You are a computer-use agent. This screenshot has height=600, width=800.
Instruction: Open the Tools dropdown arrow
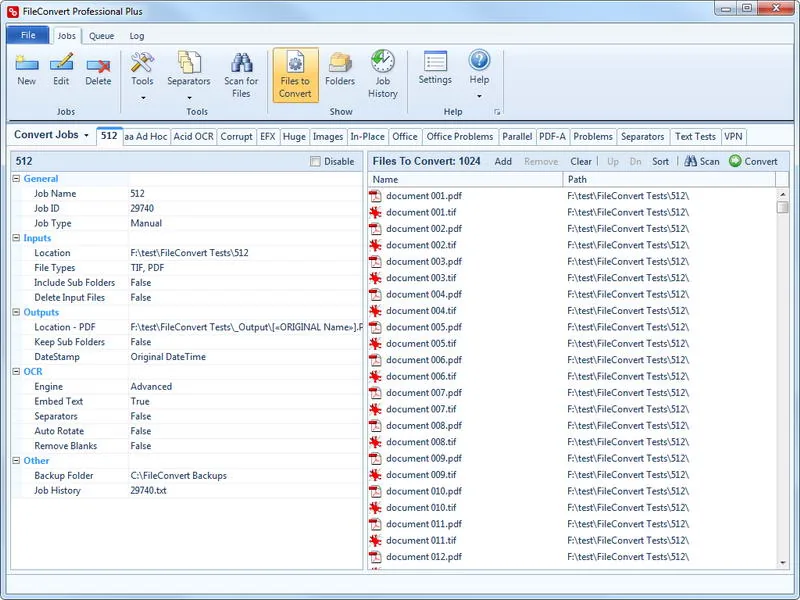click(x=143, y=97)
